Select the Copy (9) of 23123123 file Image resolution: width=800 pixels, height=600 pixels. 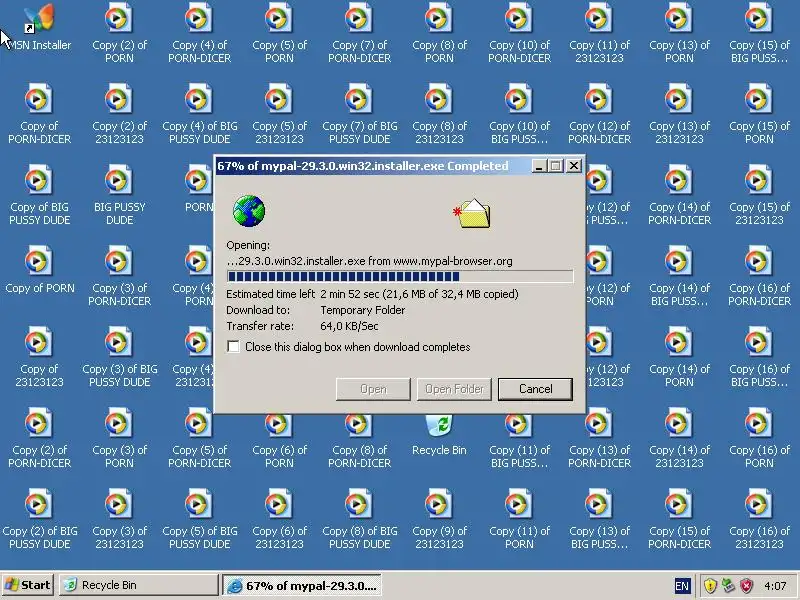point(439,520)
